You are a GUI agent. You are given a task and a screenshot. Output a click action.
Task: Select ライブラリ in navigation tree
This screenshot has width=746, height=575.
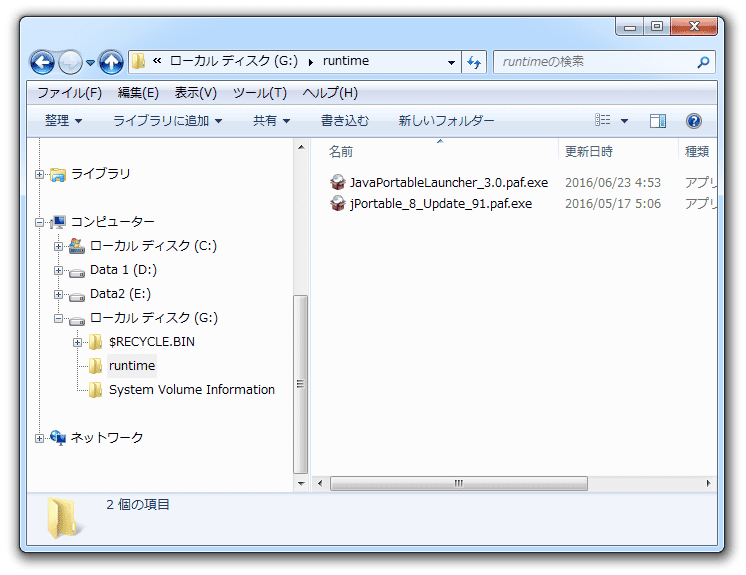tap(100, 174)
